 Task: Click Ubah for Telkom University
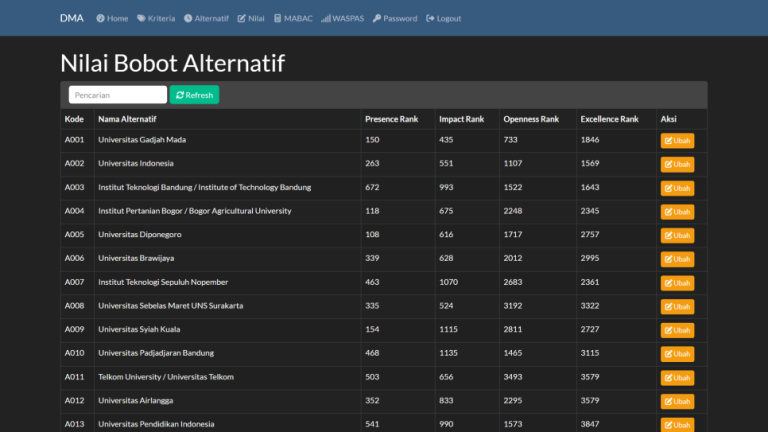(677, 378)
